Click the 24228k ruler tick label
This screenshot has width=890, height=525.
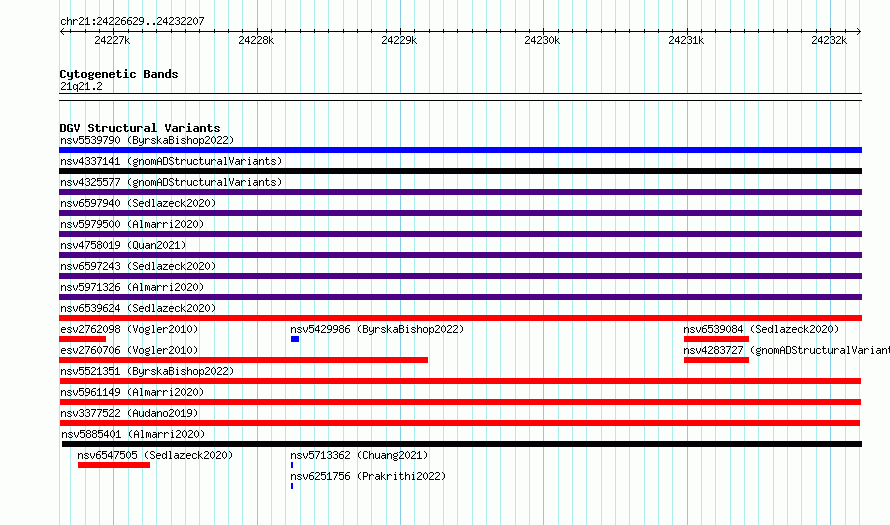click(x=256, y=40)
